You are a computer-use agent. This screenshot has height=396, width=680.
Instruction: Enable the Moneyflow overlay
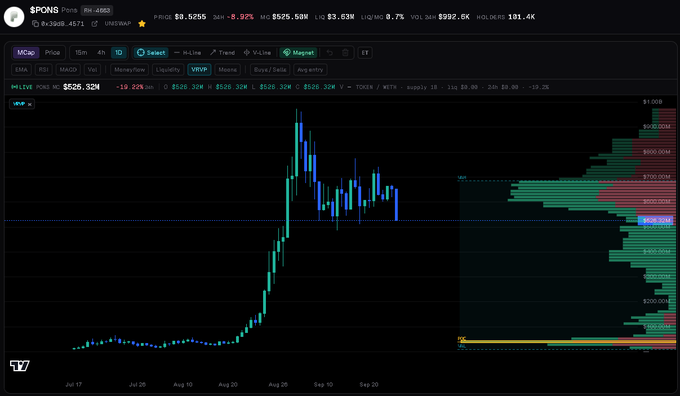[129, 69]
